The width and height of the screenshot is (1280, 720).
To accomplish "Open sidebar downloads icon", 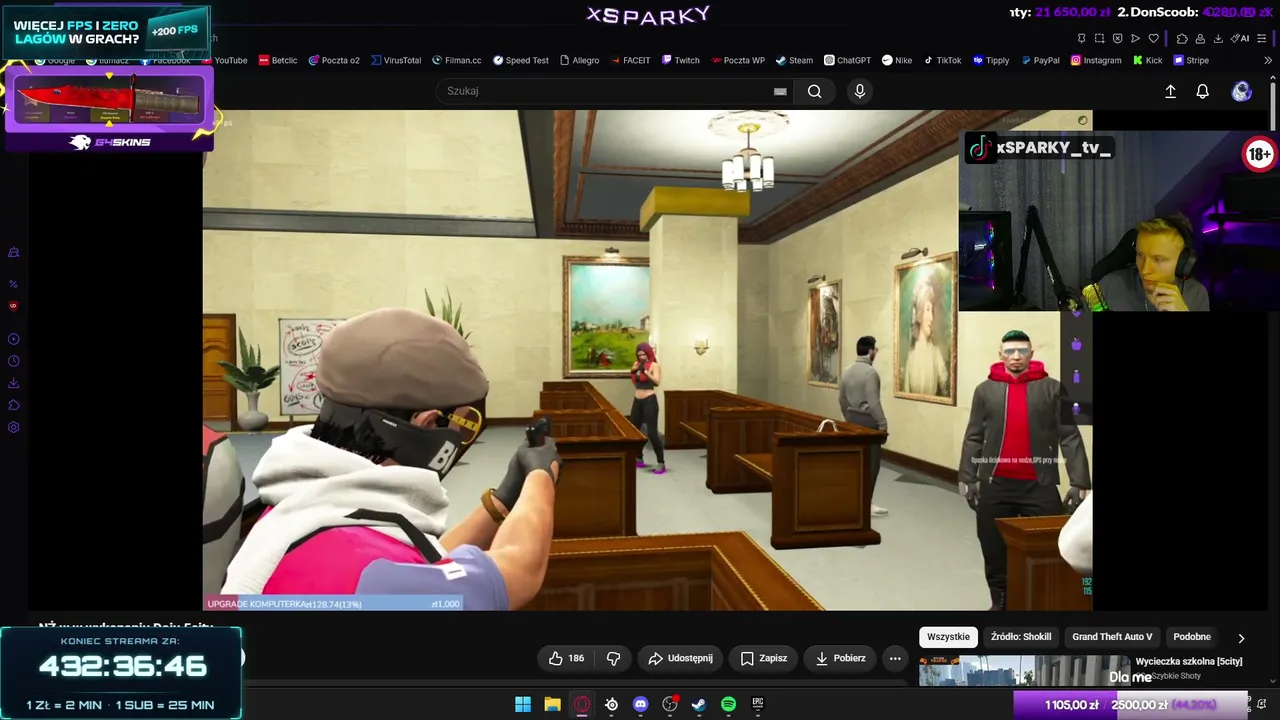I will (x=13, y=383).
